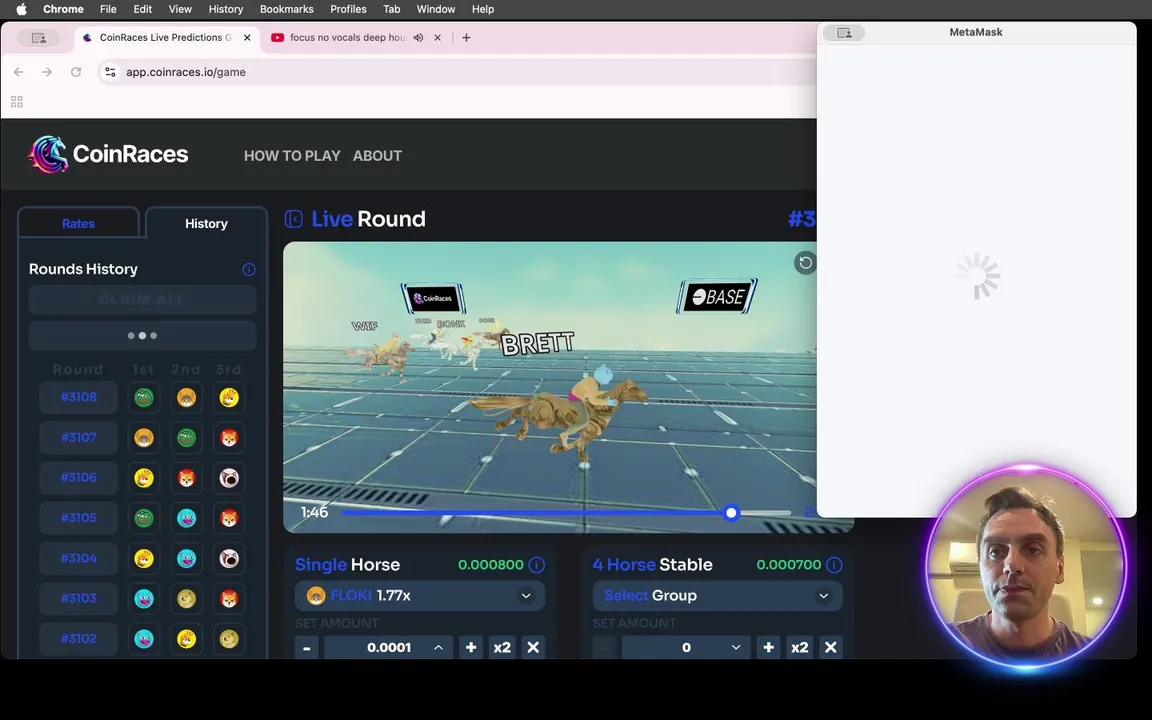This screenshot has height=720, width=1152.
Task: Click 1st place coin of round #3107
Action: click(x=144, y=438)
